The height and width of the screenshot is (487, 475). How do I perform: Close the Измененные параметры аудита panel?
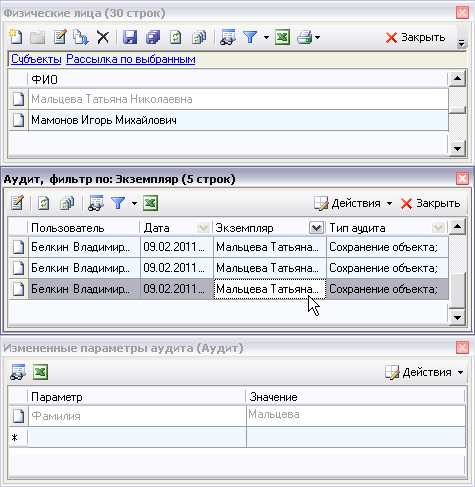pyautogui.click(x=462, y=348)
